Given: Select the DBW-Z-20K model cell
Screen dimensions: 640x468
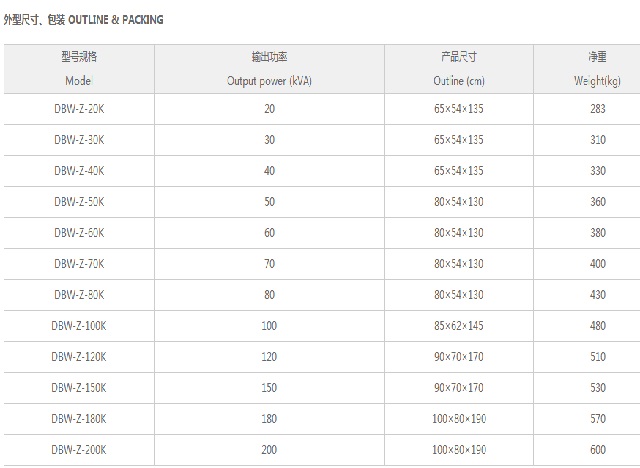Looking at the screenshot, I should coord(79,109).
